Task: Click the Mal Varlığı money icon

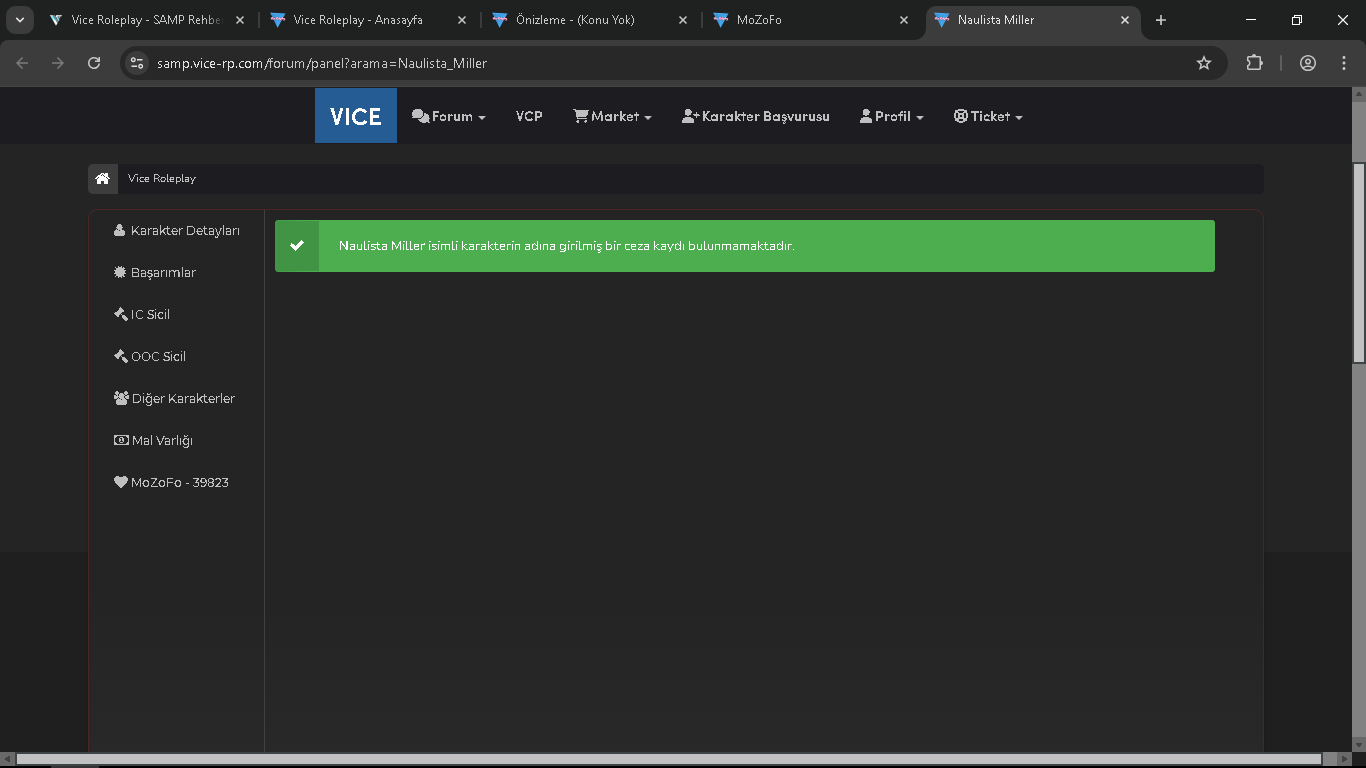Action: pyautogui.click(x=122, y=440)
